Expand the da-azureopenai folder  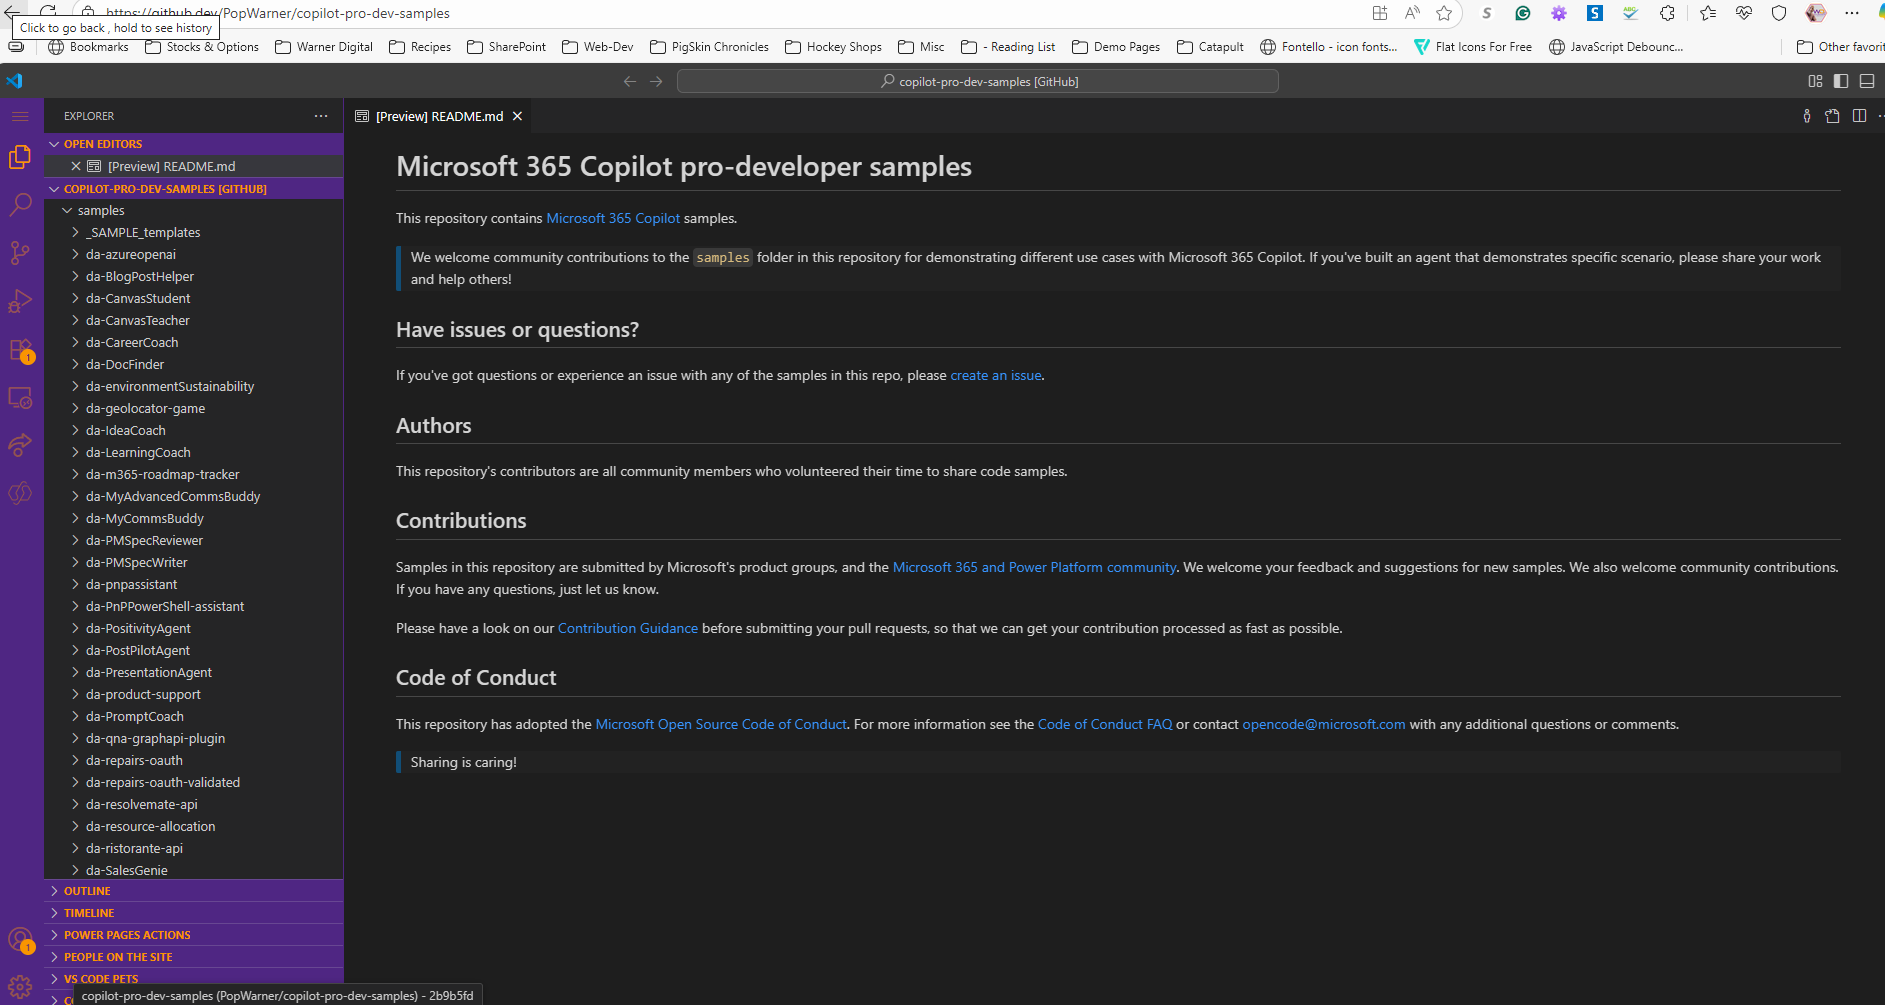pyautogui.click(x=194, y=255)
